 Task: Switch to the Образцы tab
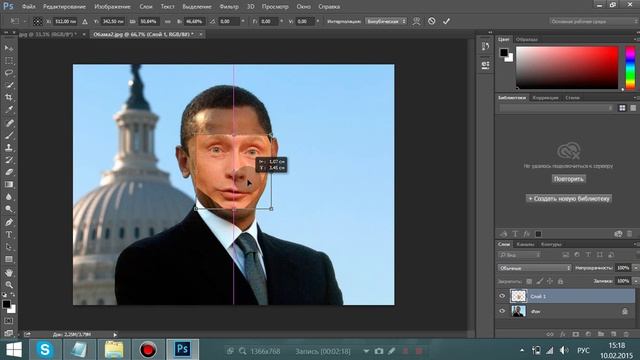point(527,40)
